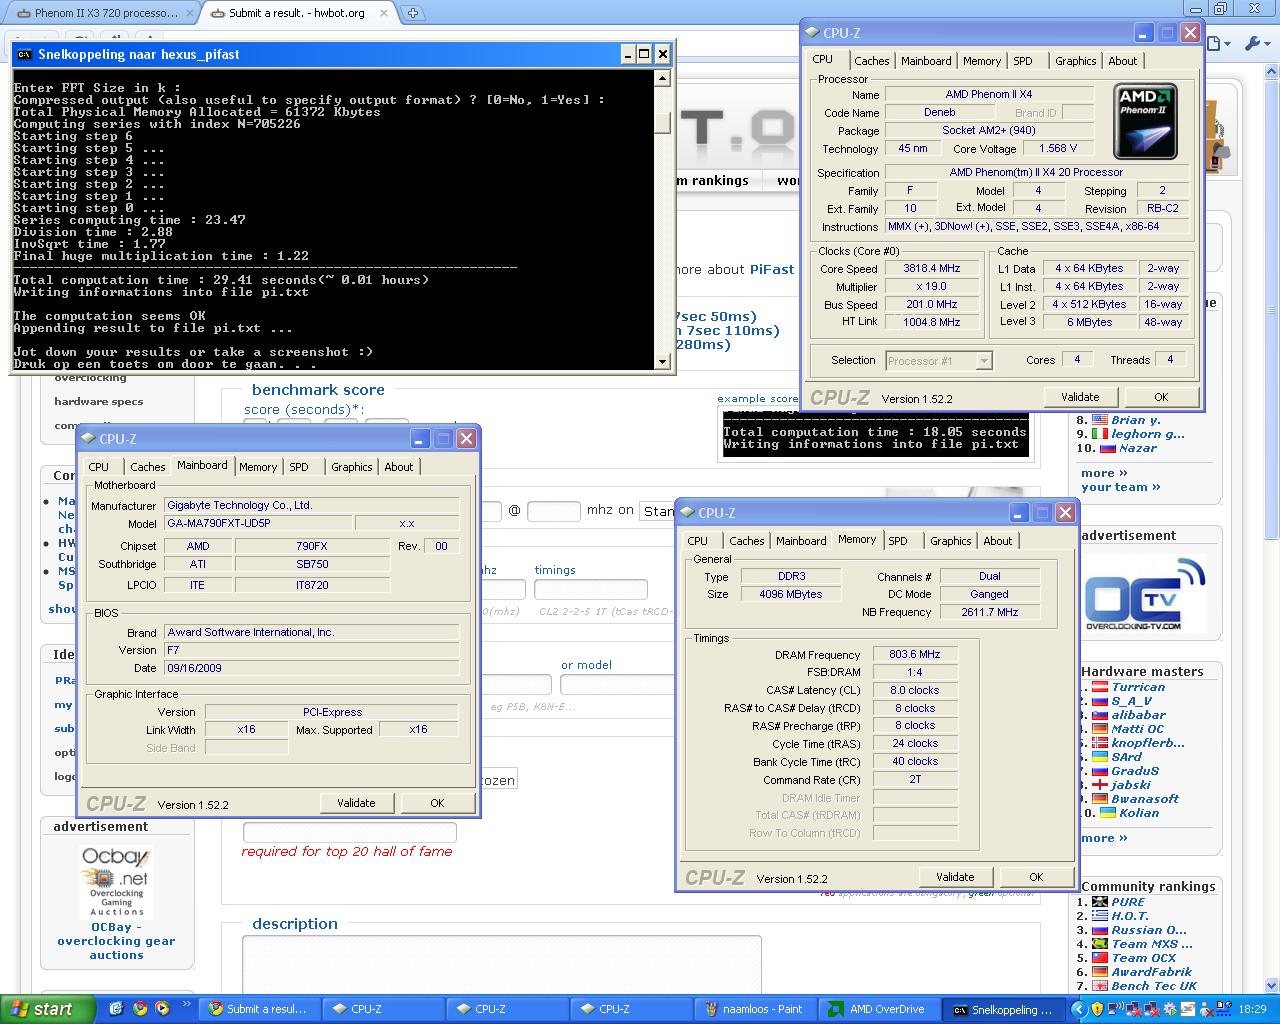The image size is (1280, 1024).
Task: Click the 'or model' label link
Action: pos(586,665)
